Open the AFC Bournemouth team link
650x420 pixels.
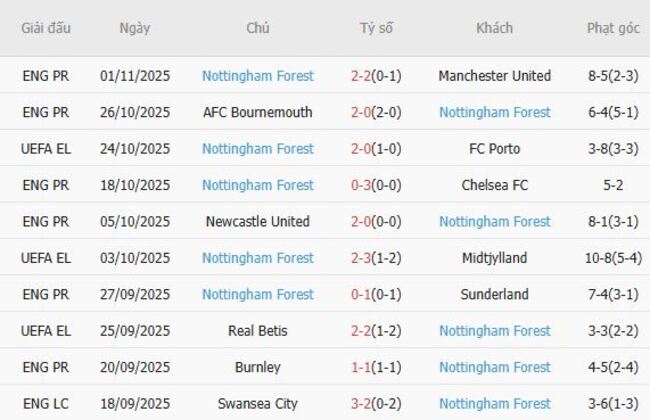[257, 112]
